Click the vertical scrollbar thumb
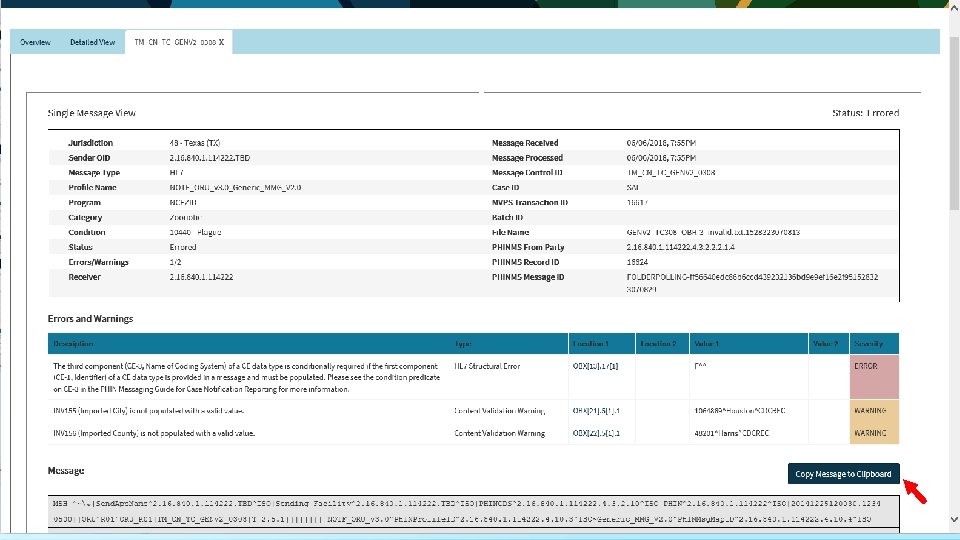This screenshot has width=960, height=540. coord(954,122)
